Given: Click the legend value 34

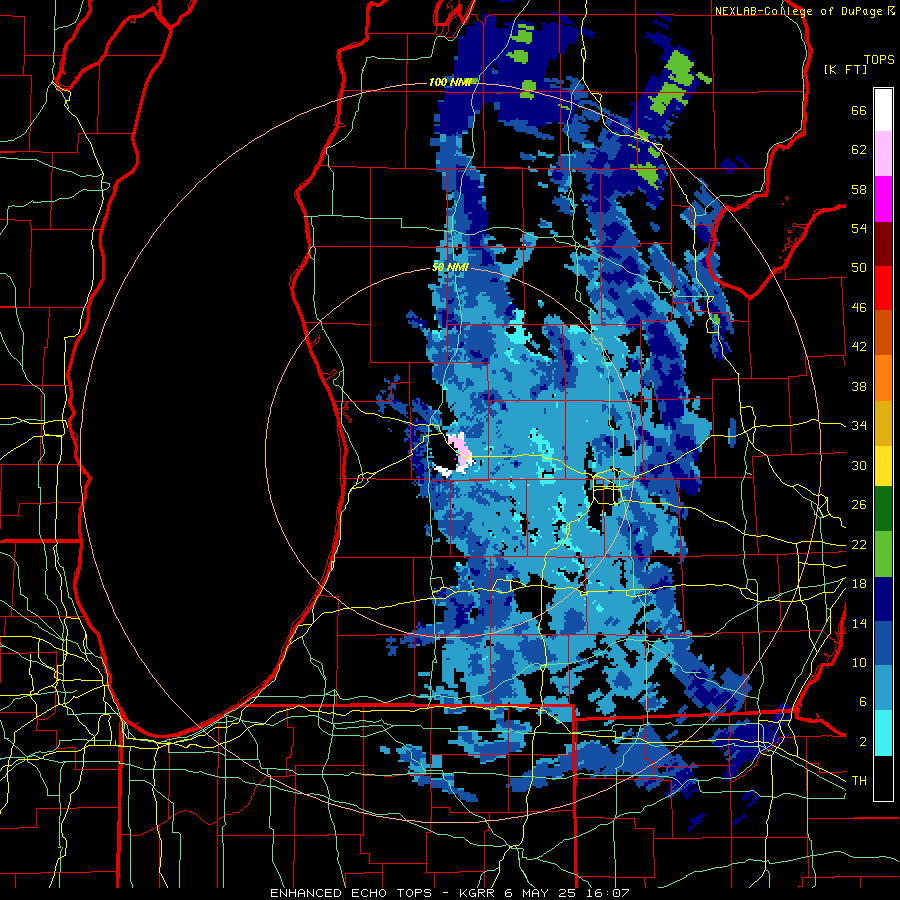Looking at the screenshot, I should [x=859, y=425].
